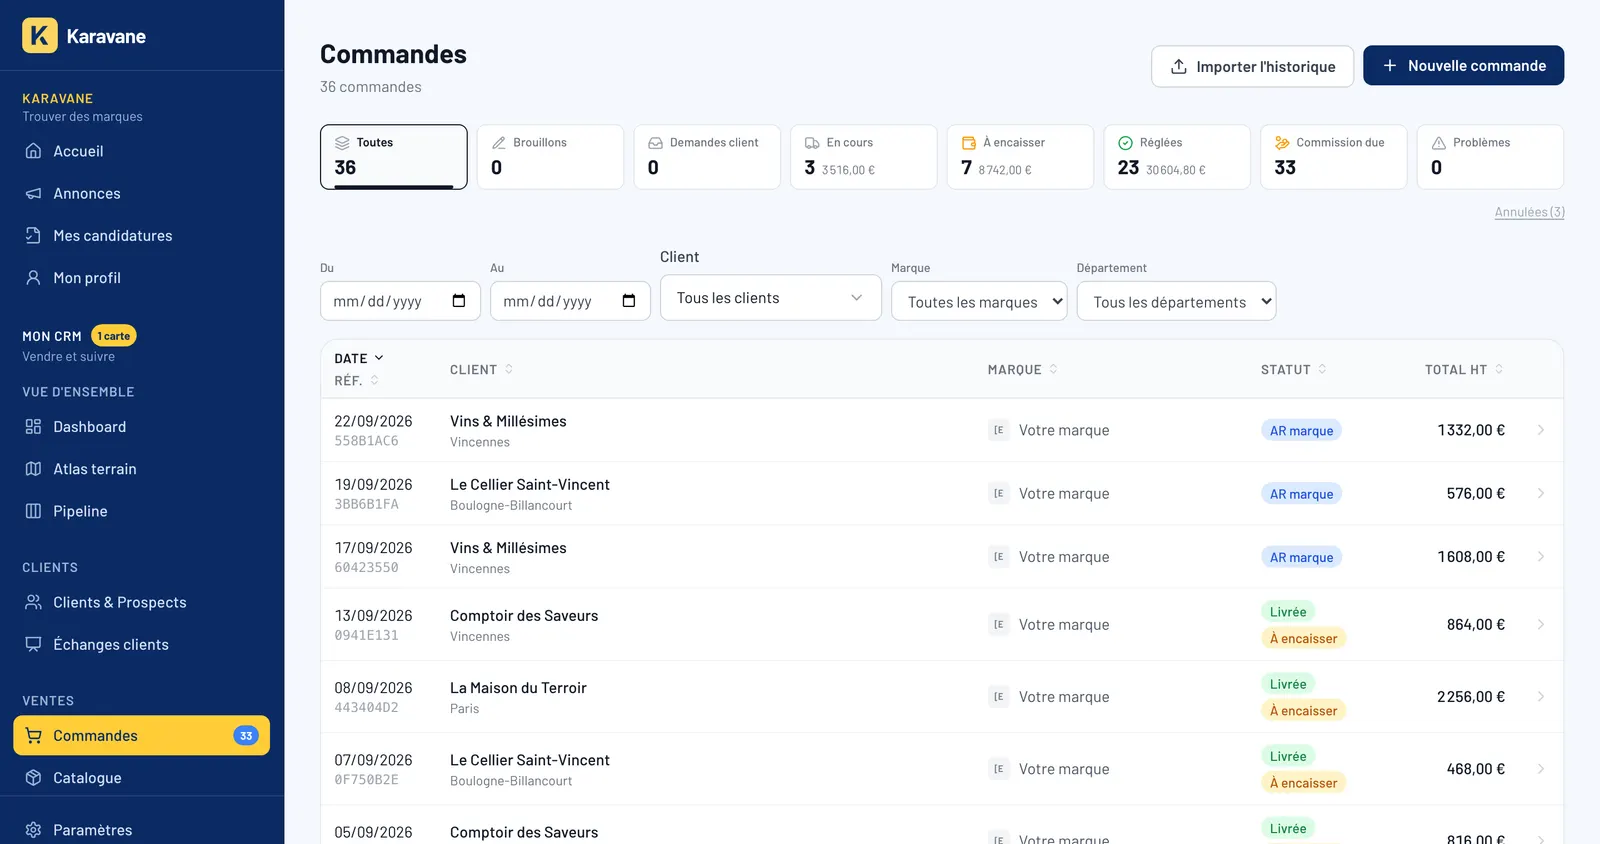Sort by DATE column chevron
Image resolution: width=1600 pixels, height=844 pixels.
coord(379,358)
